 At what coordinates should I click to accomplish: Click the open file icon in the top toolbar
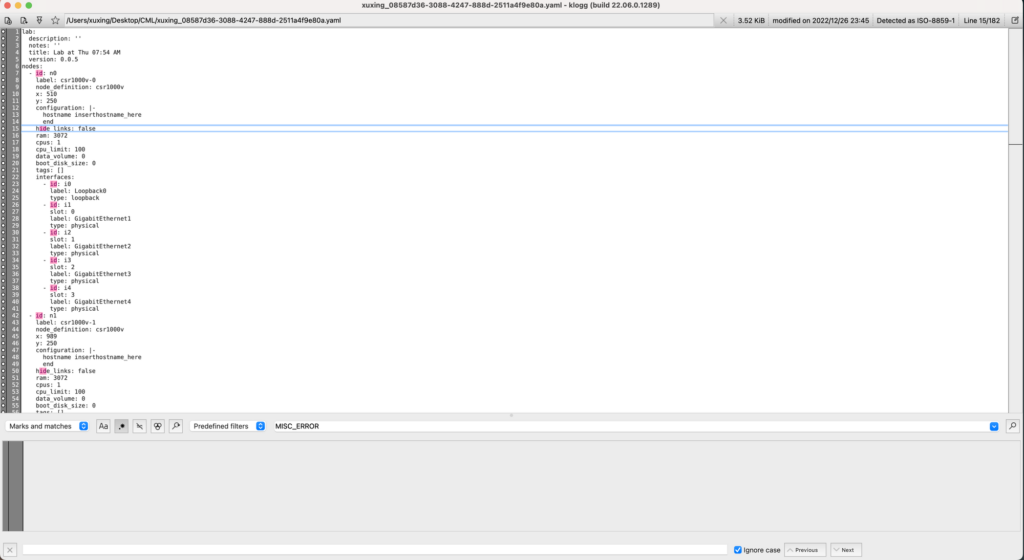8,20
